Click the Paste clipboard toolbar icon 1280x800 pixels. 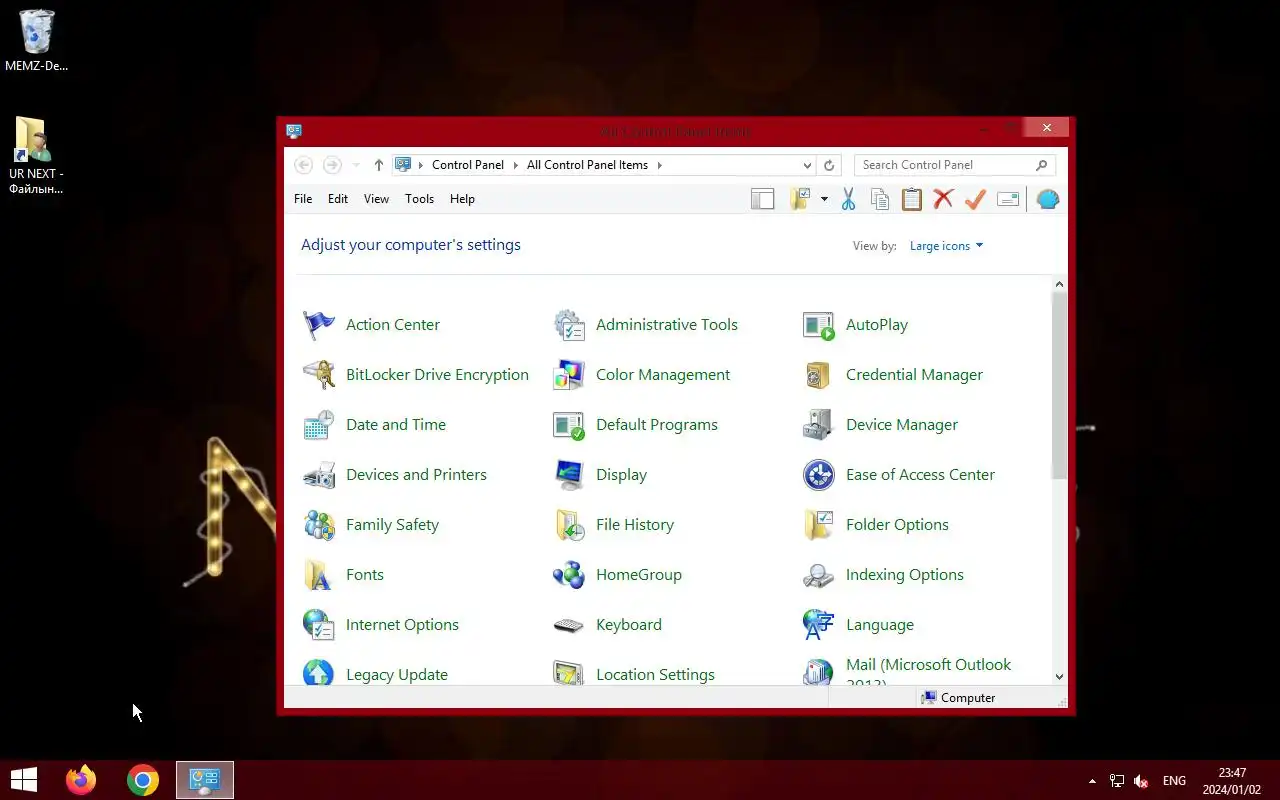(x=912, y=199)
